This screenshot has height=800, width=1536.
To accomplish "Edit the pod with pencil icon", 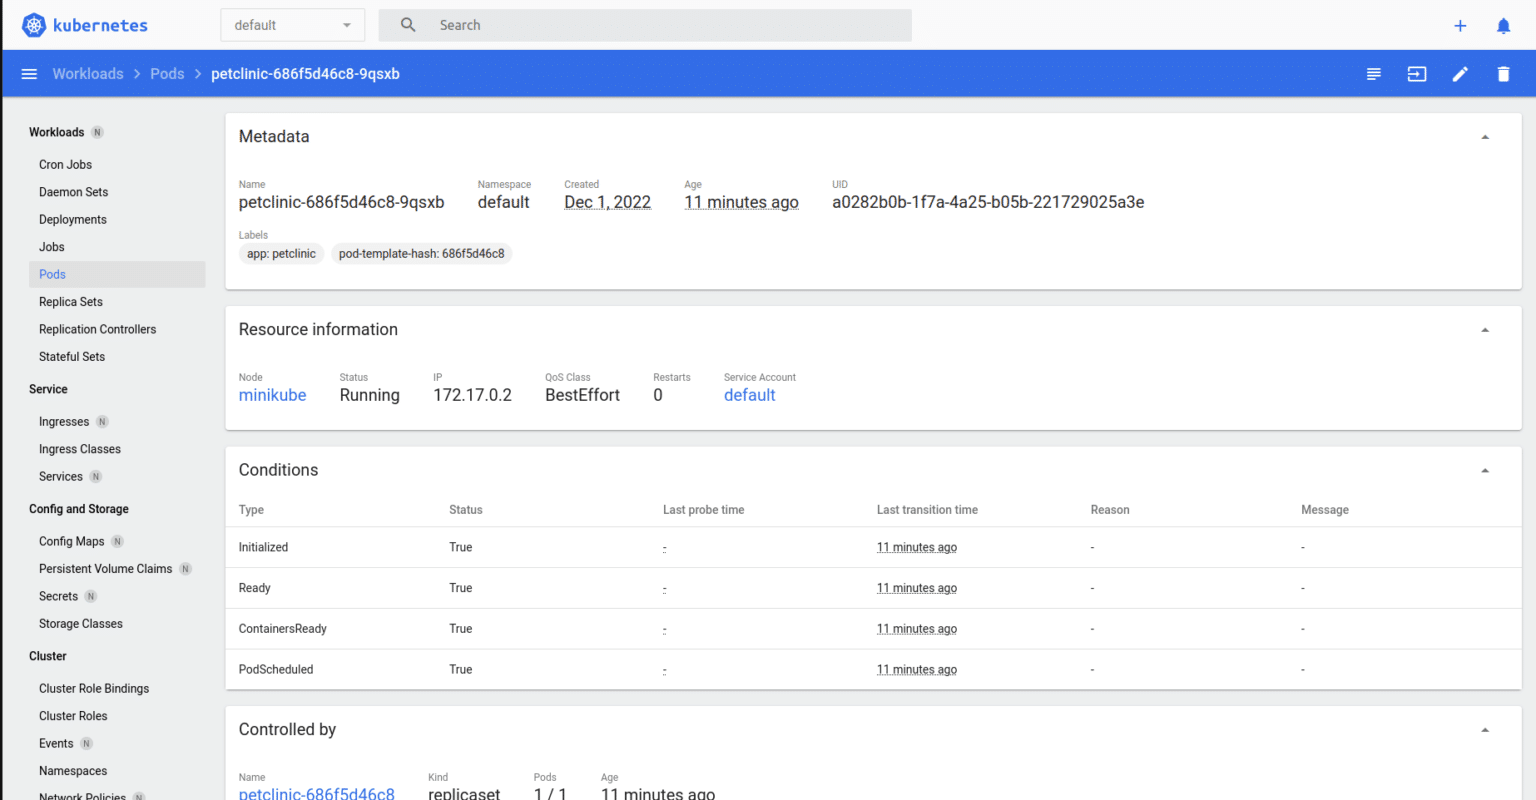I will click(1460, 74).
